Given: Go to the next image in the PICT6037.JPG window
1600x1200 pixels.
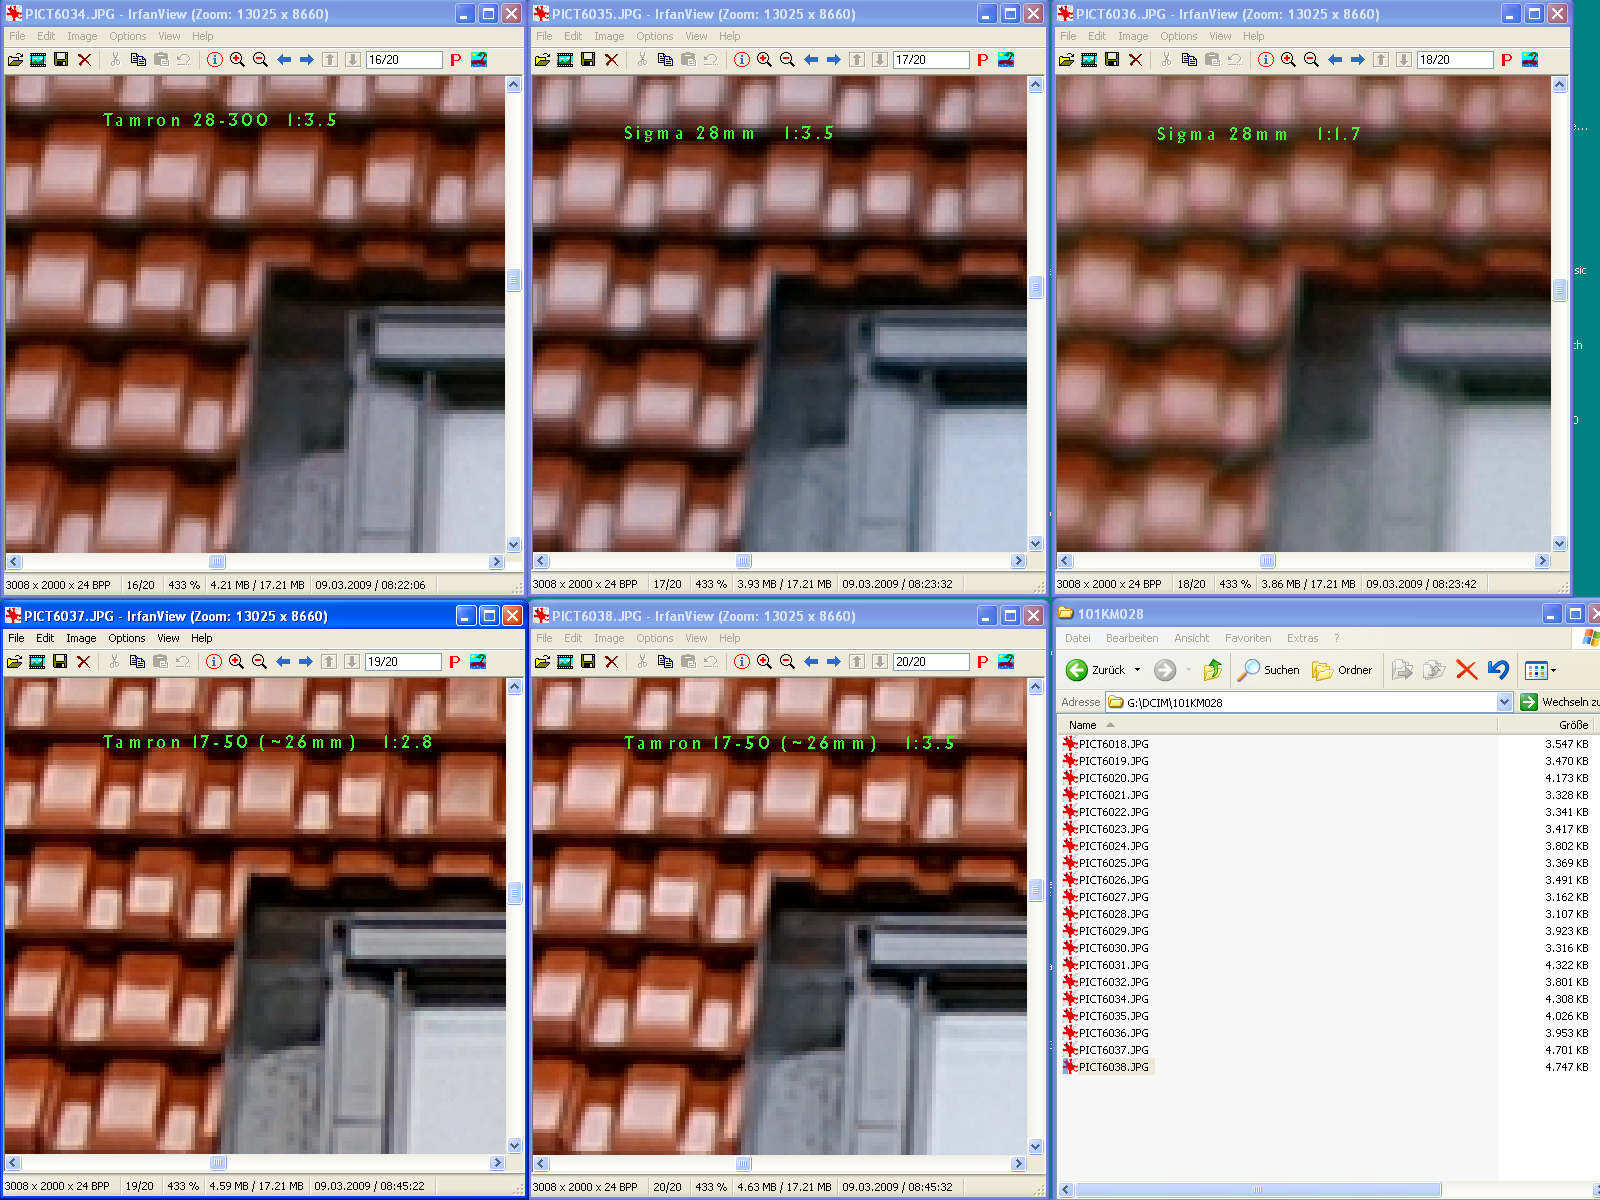Looking at the screenshot, I should (306, 662).
